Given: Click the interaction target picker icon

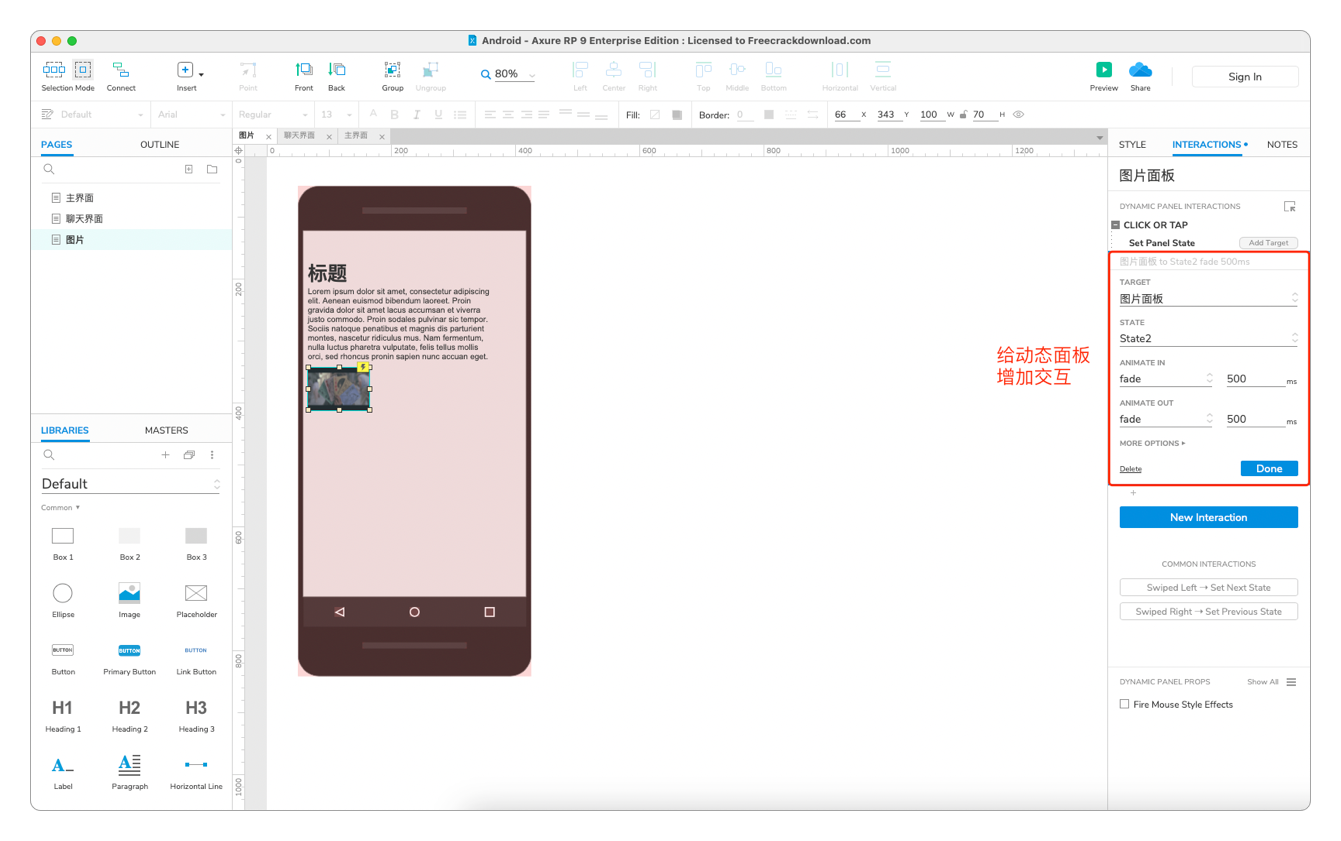Looking at the screenshot, I should tap(1290, 206).
